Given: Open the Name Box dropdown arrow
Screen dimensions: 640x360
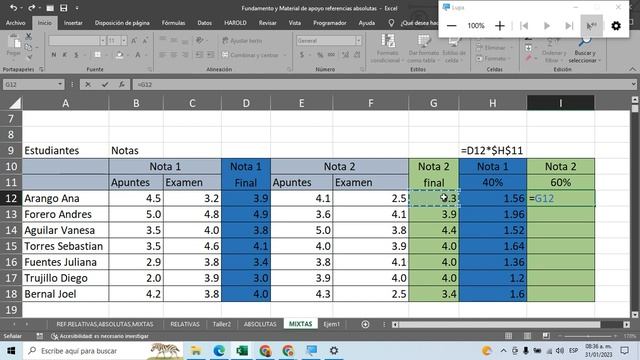Looking at the screenshot, I should [x=60, y=84].
